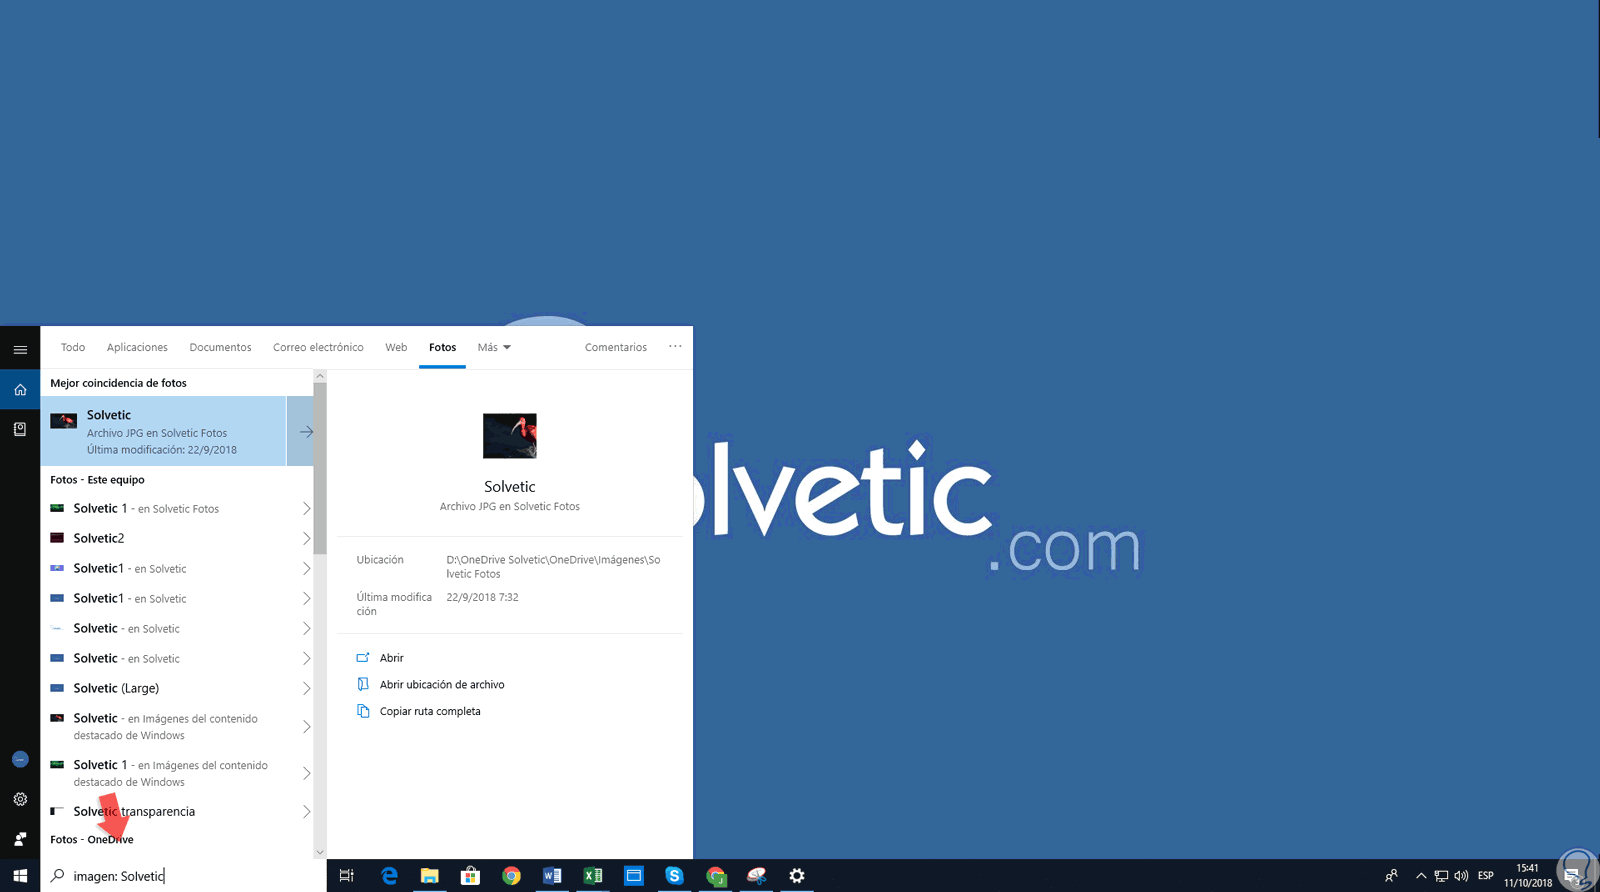This screenshot has width=1600, height=892.
Task: Expand the chevron for Solvetic transparencia
Action: click(x=306, y=812)
